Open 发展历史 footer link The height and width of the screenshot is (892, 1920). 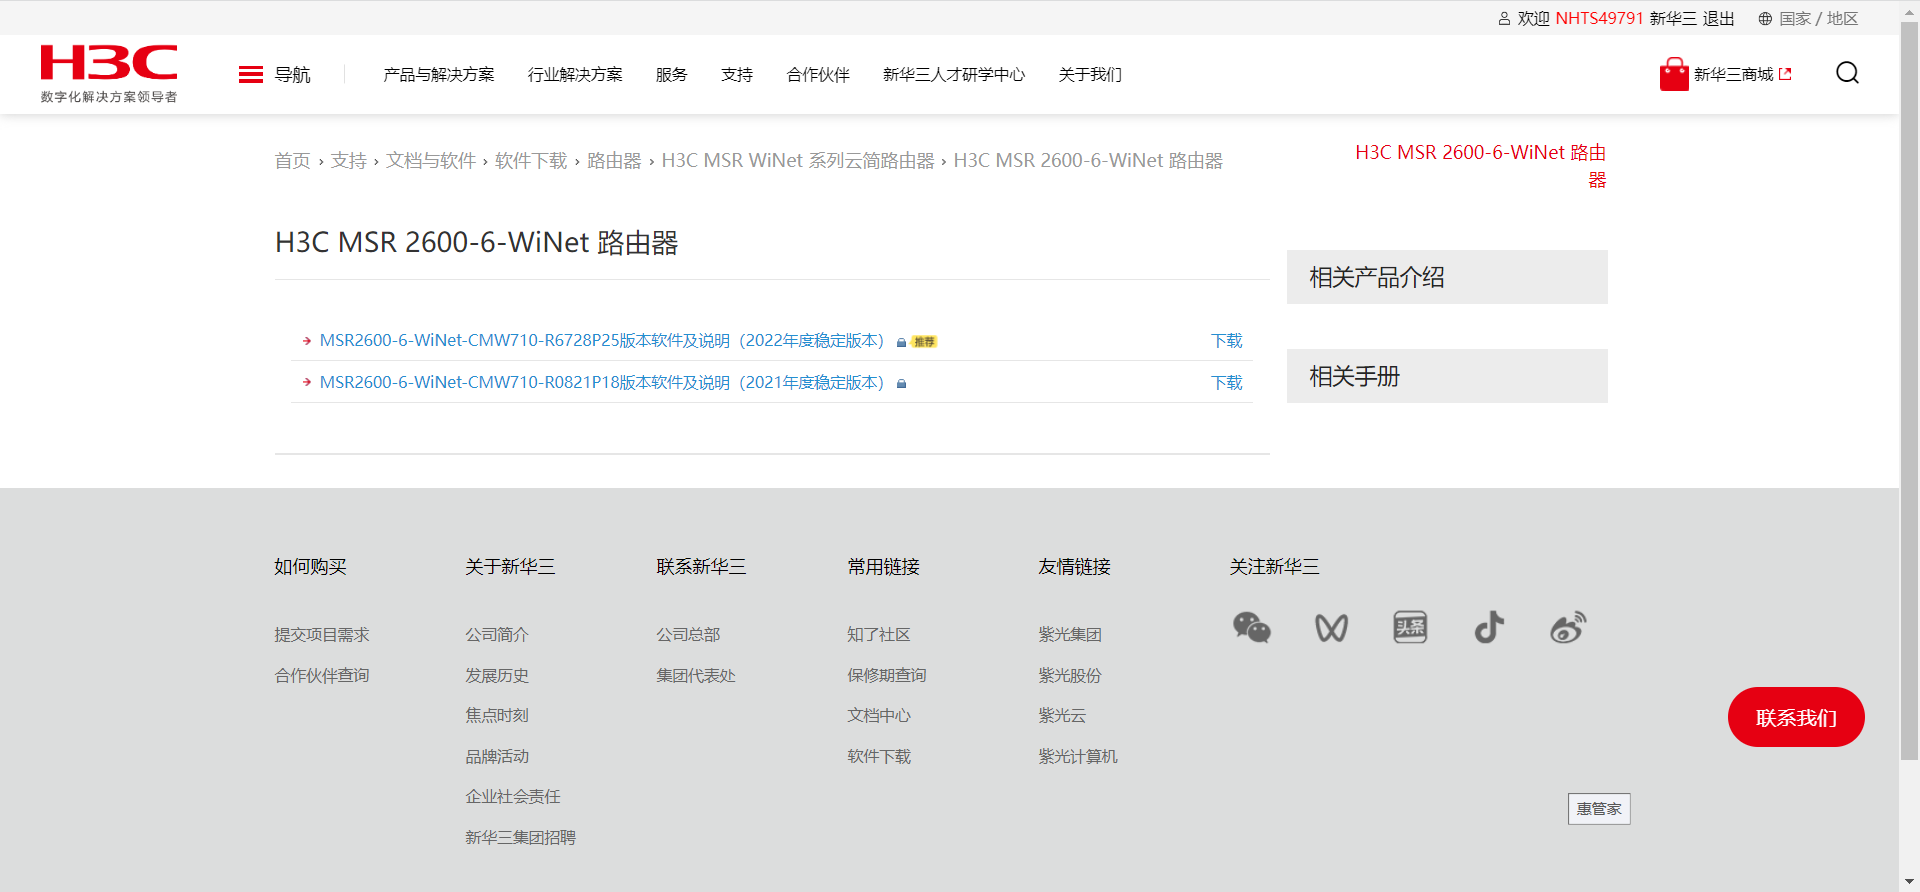[497, 676]
